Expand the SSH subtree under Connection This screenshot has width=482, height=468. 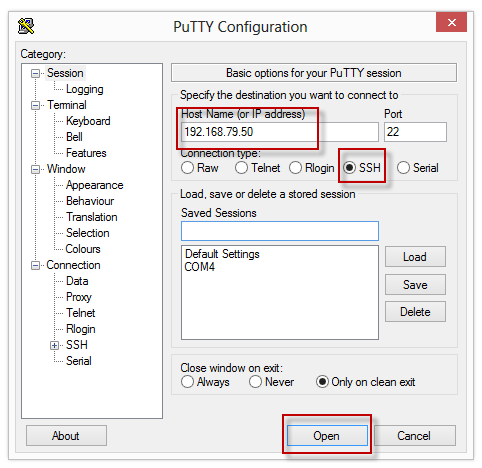(54, 345)
